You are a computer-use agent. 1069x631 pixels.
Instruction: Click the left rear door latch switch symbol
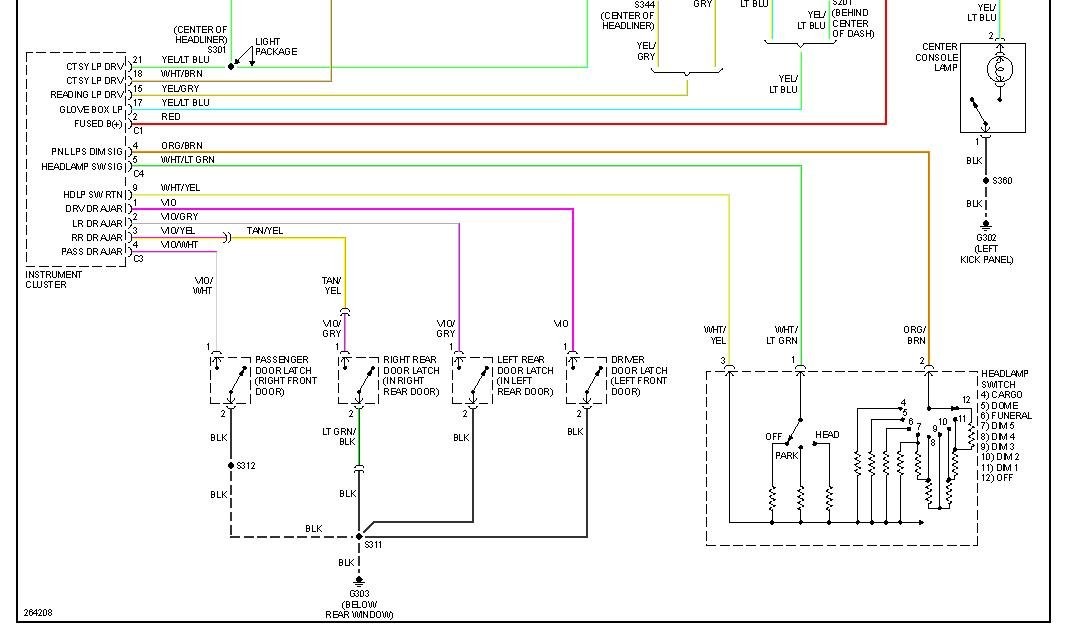click(472, 380)
